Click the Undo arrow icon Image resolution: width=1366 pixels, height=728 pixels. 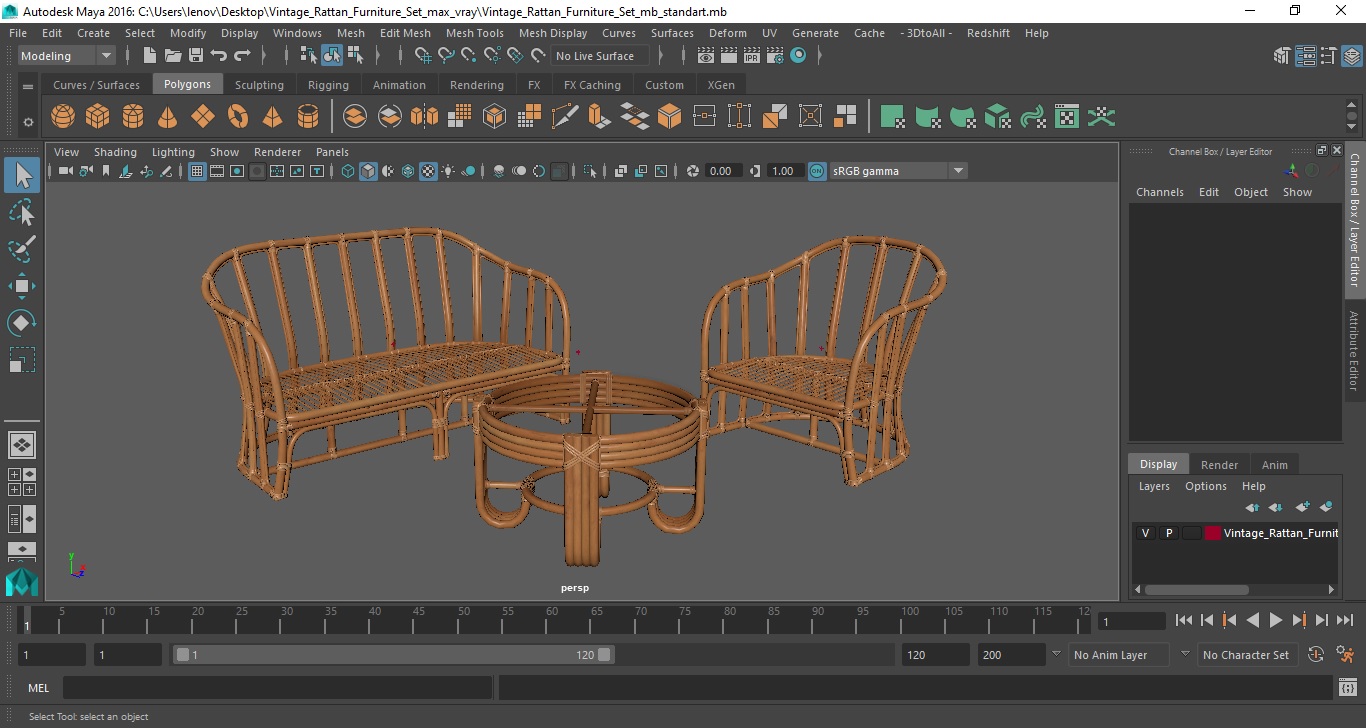[x=219, y=56]
